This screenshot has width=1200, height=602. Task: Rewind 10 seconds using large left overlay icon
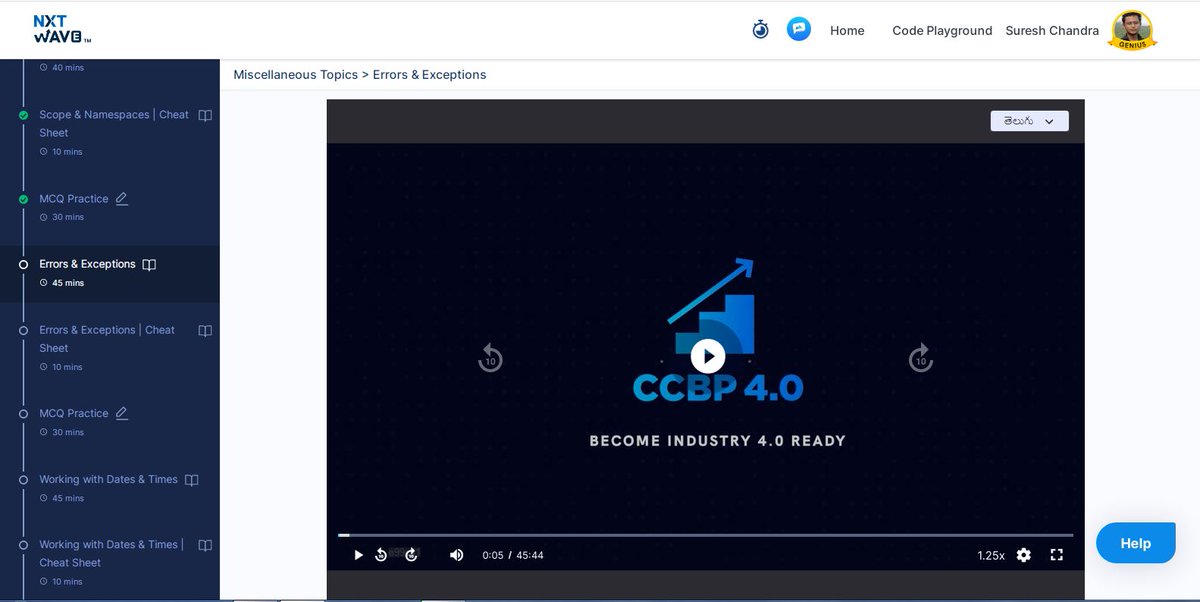tap(490, 357)
